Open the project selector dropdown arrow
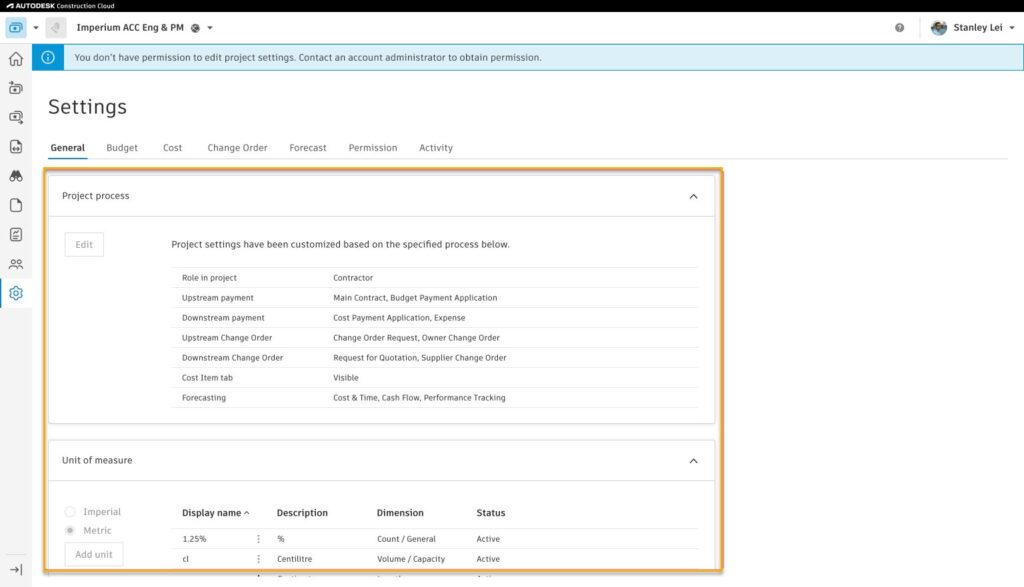 (x=210, y=28)
